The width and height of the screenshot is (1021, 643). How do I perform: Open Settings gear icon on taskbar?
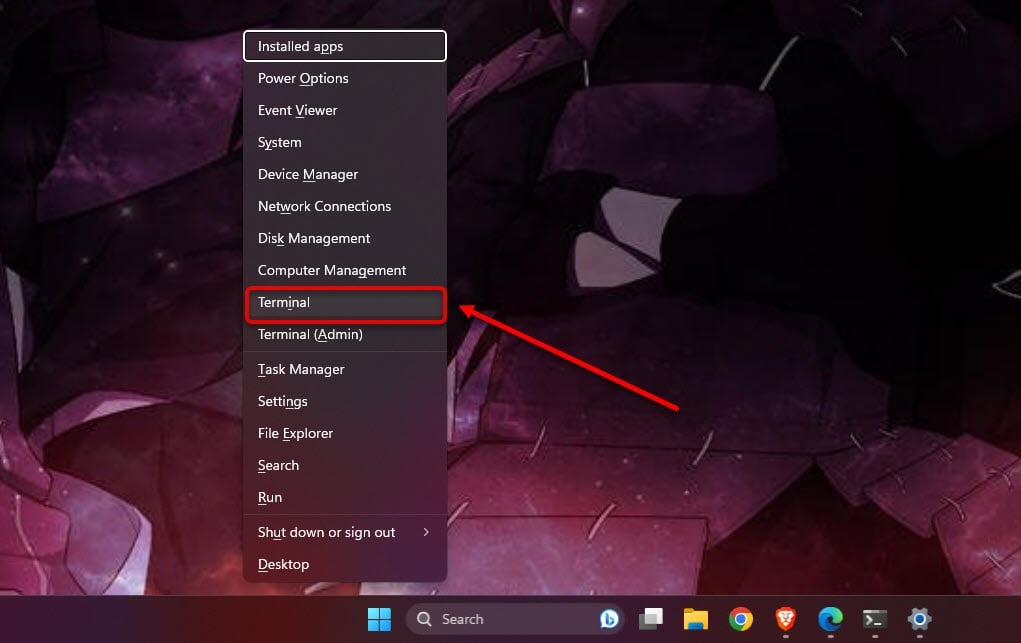coord(919,619)
